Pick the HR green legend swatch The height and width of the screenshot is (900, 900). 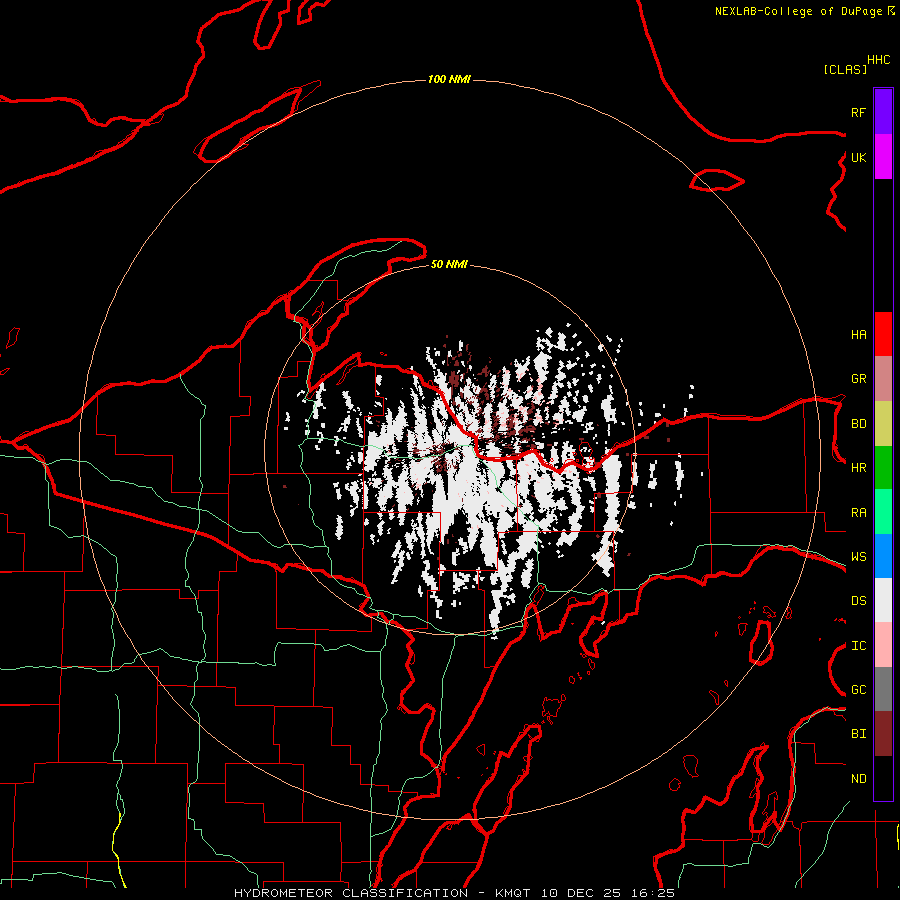(x=883, y=468)
